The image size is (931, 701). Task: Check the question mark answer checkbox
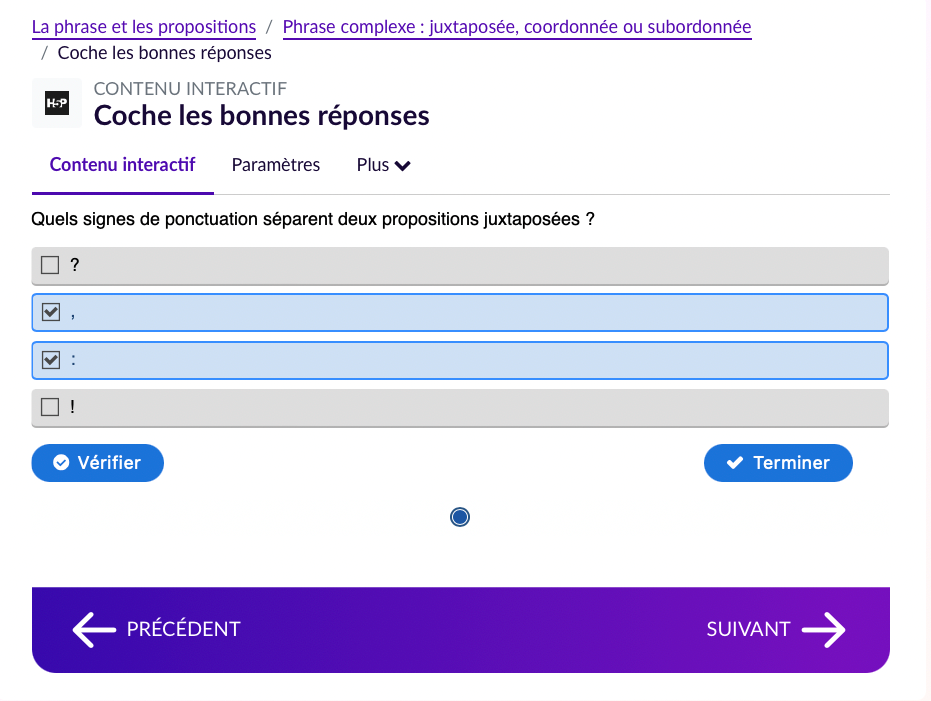point(50,265)
